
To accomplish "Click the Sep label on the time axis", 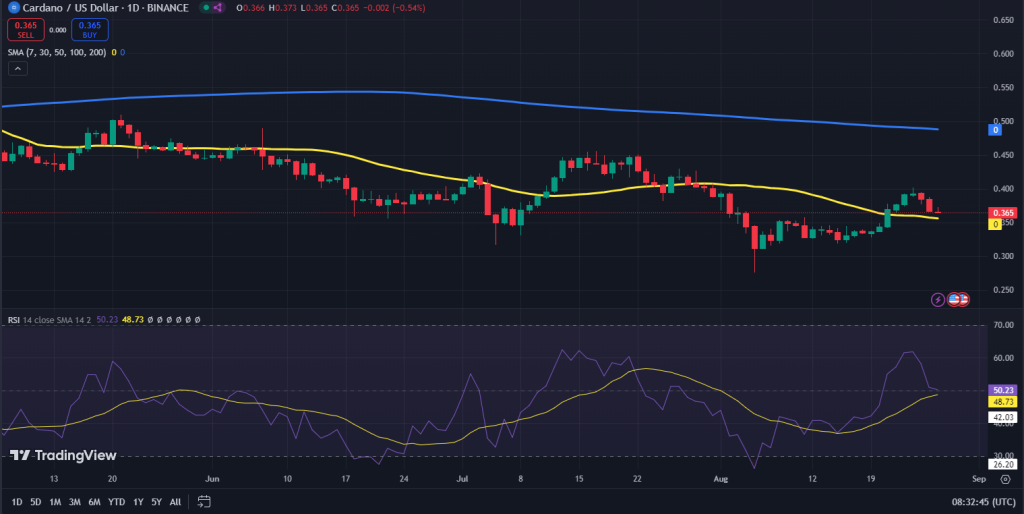I will 978,479.
